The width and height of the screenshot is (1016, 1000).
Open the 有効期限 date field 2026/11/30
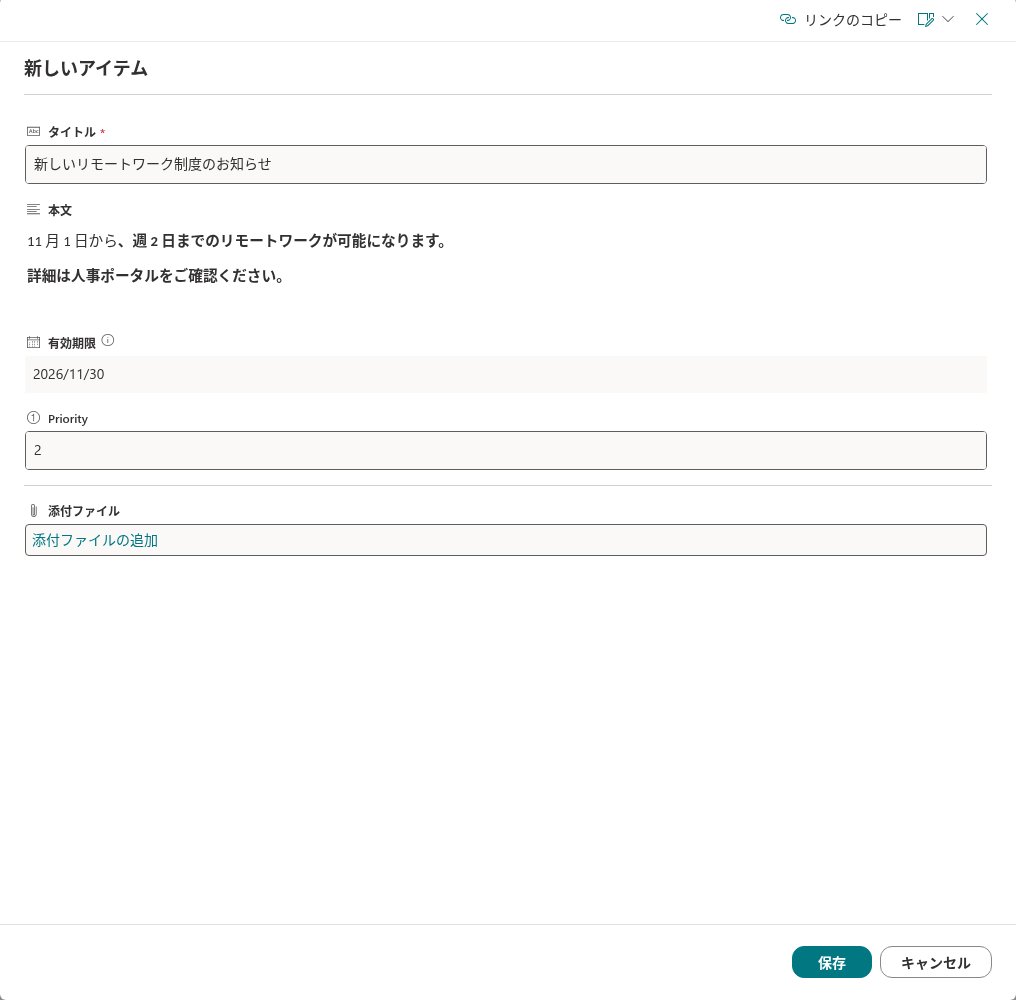click(505, 375)
